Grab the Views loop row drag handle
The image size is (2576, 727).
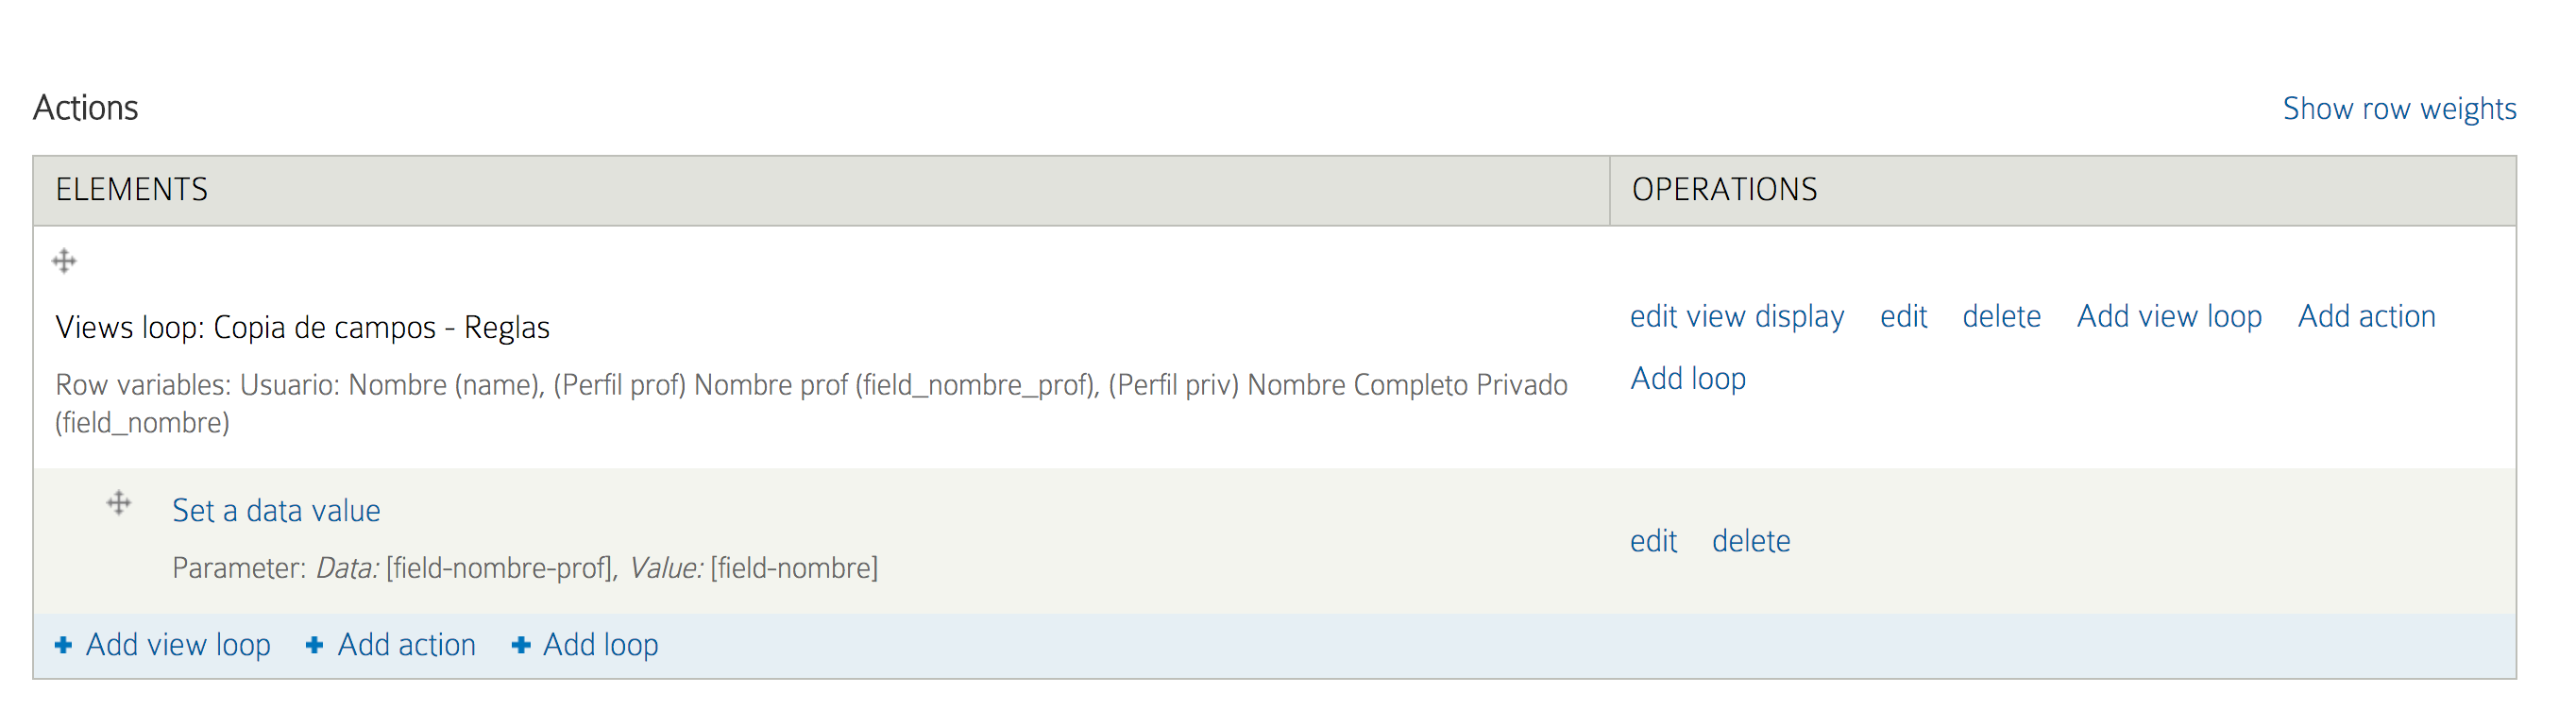[64, 262]
